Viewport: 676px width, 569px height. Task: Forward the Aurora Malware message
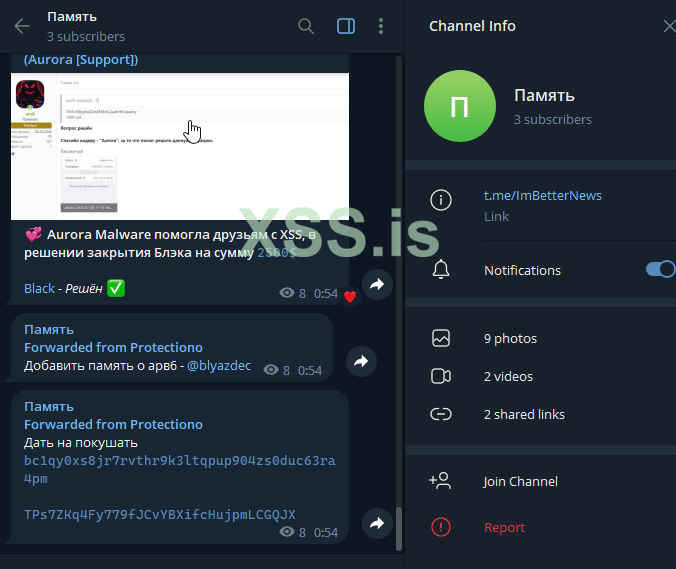pos(377,284)
